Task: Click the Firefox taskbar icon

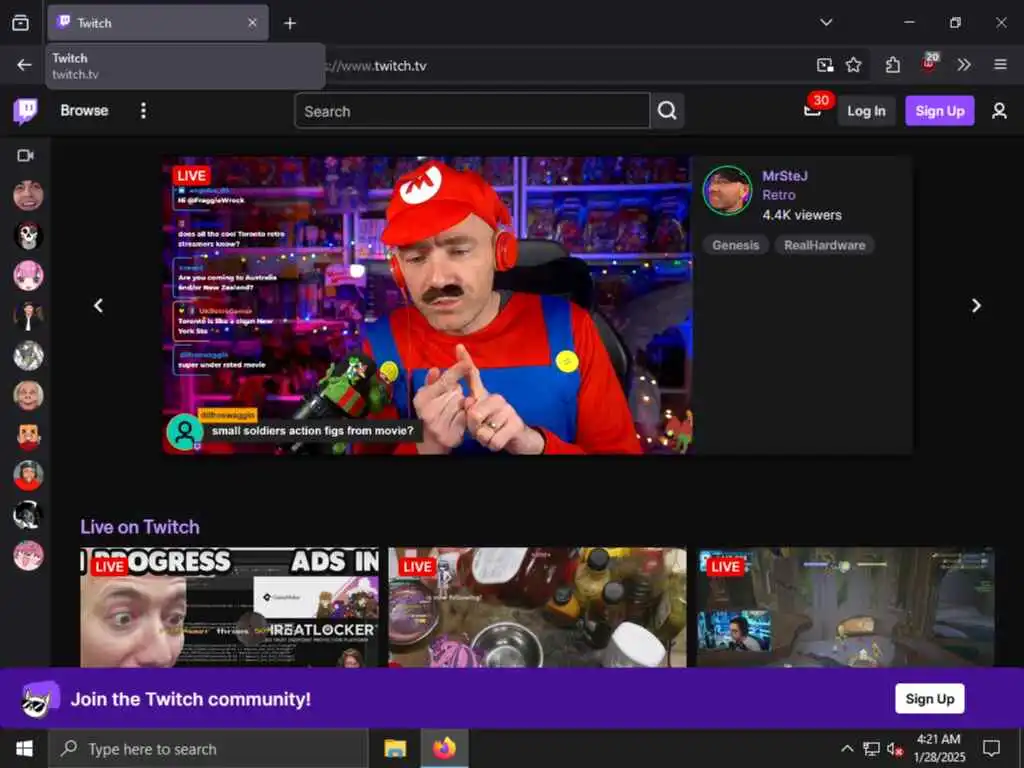Action: point(443,748)
